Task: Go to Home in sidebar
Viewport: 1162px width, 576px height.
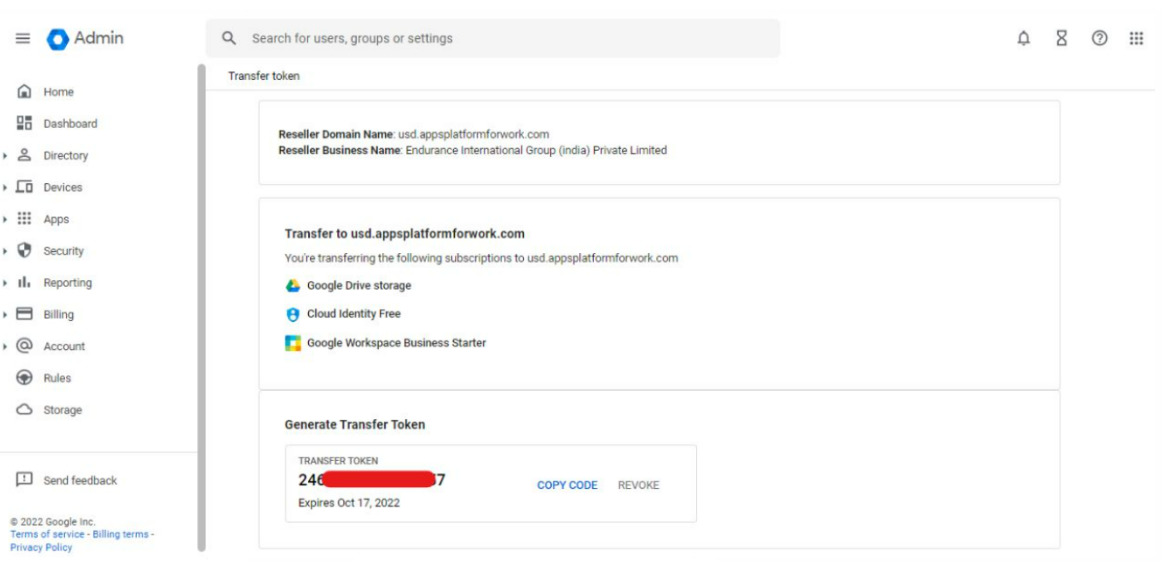Action: coord(59,92)
